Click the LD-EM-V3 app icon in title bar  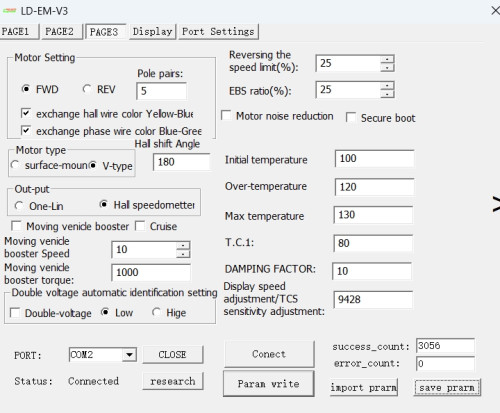point(9,11)
